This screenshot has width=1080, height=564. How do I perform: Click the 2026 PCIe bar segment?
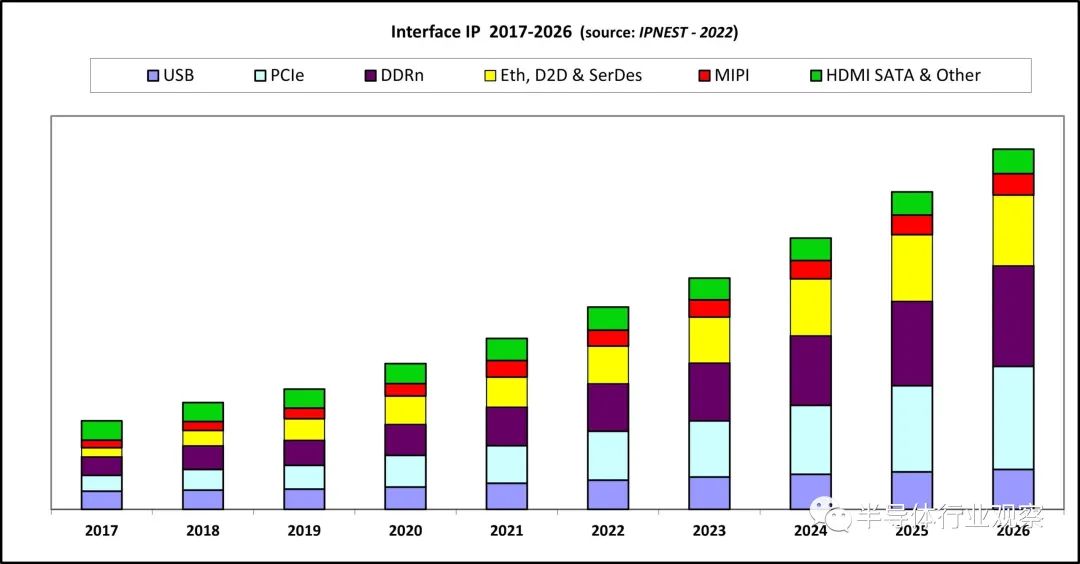[x=1013, y=418]
